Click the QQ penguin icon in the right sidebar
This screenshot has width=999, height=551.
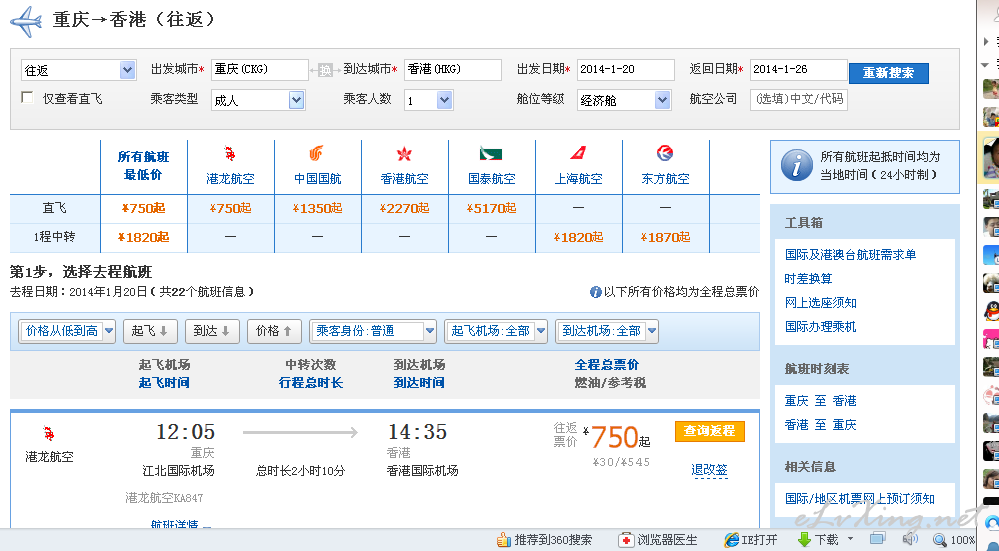click(x=991, y=311)
